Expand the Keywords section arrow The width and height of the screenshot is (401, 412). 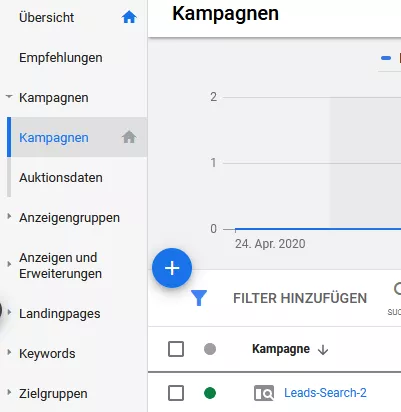(9, 353)
